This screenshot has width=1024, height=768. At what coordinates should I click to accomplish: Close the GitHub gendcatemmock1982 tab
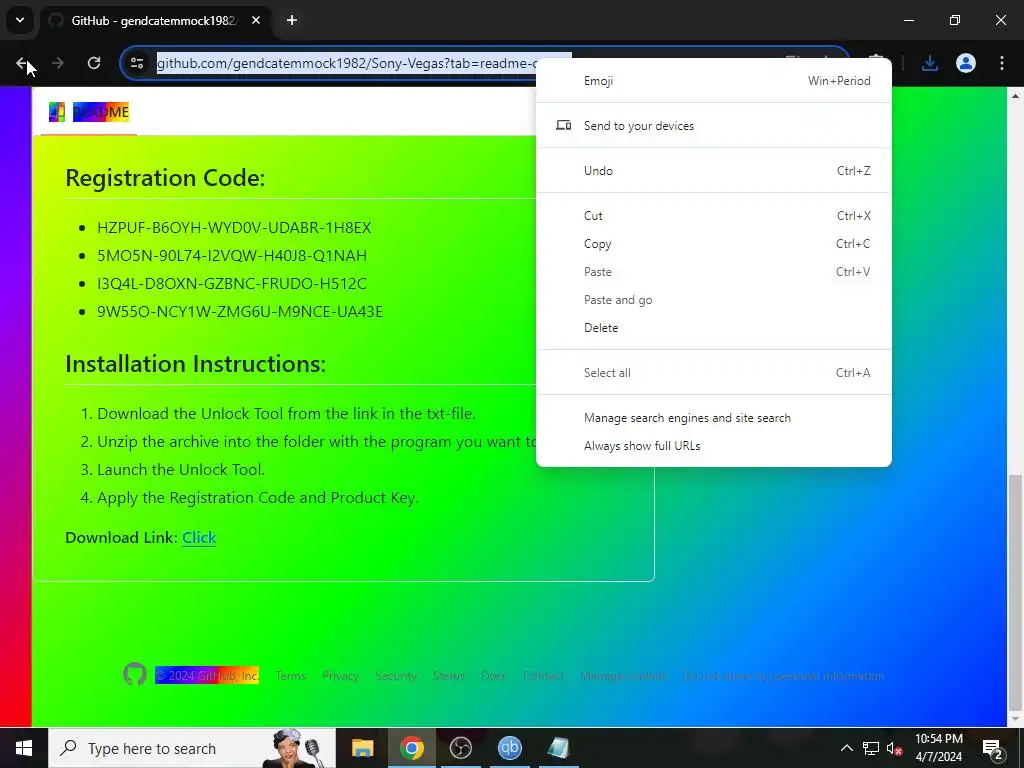(x=256, y=20)
